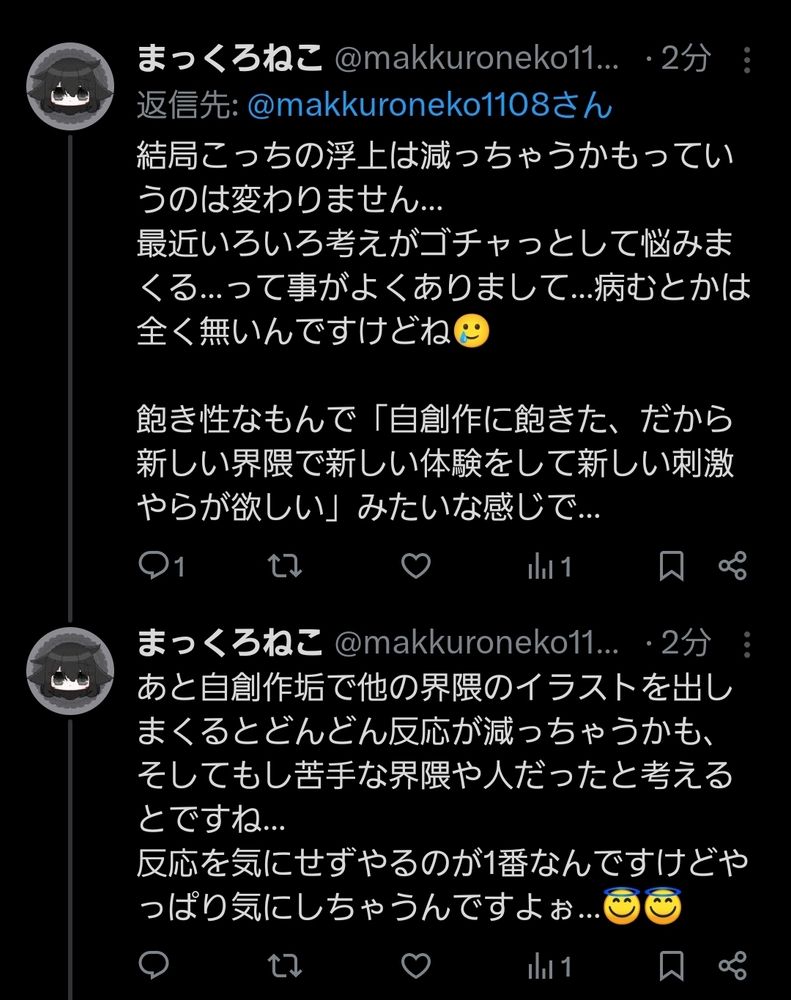The image size is (791, 1000).
Task: Retweet the second tweet
Action: [x=285, y=965]
